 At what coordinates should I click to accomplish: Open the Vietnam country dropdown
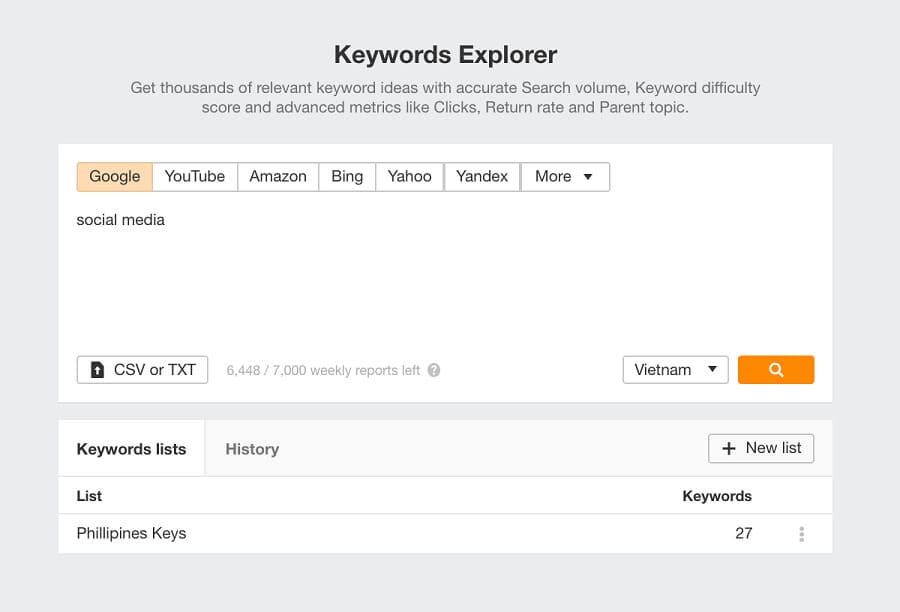(x=675, y=370)
